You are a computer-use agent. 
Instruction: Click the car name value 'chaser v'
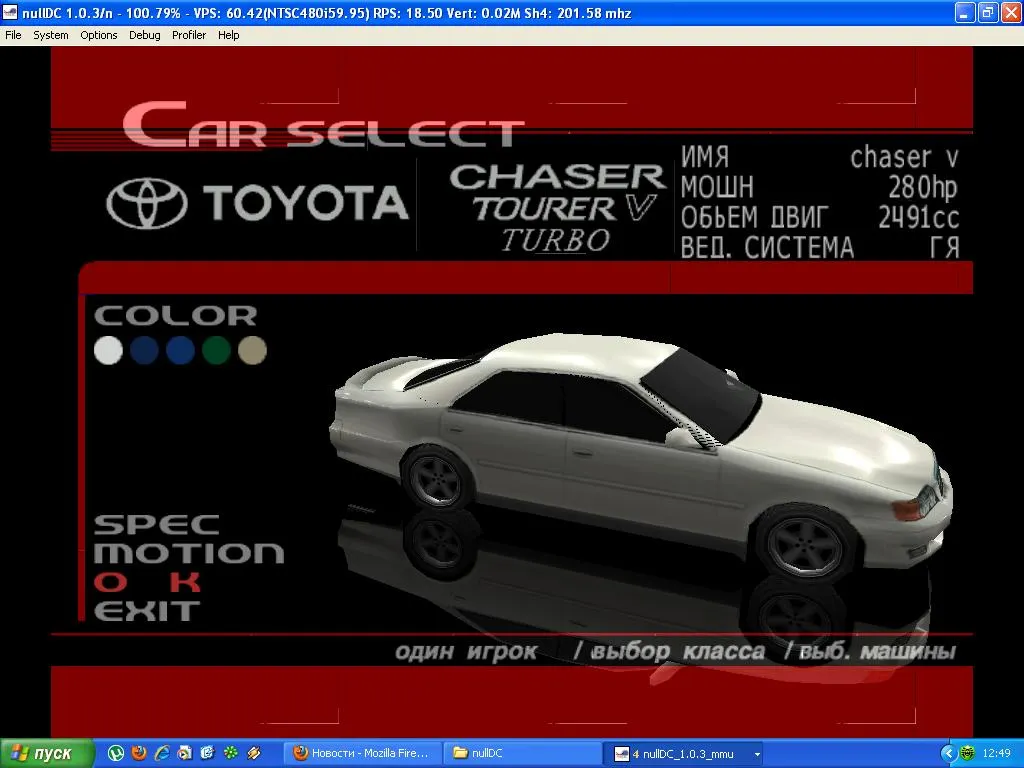click(904, 157)
